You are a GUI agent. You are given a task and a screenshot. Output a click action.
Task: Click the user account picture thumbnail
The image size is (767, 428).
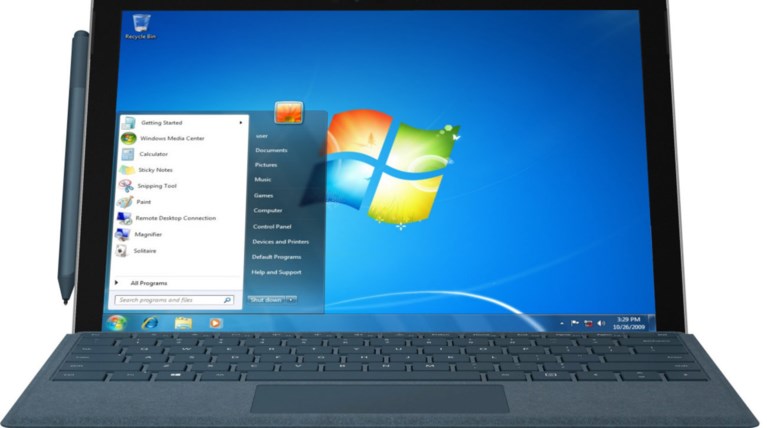(289, 113)
